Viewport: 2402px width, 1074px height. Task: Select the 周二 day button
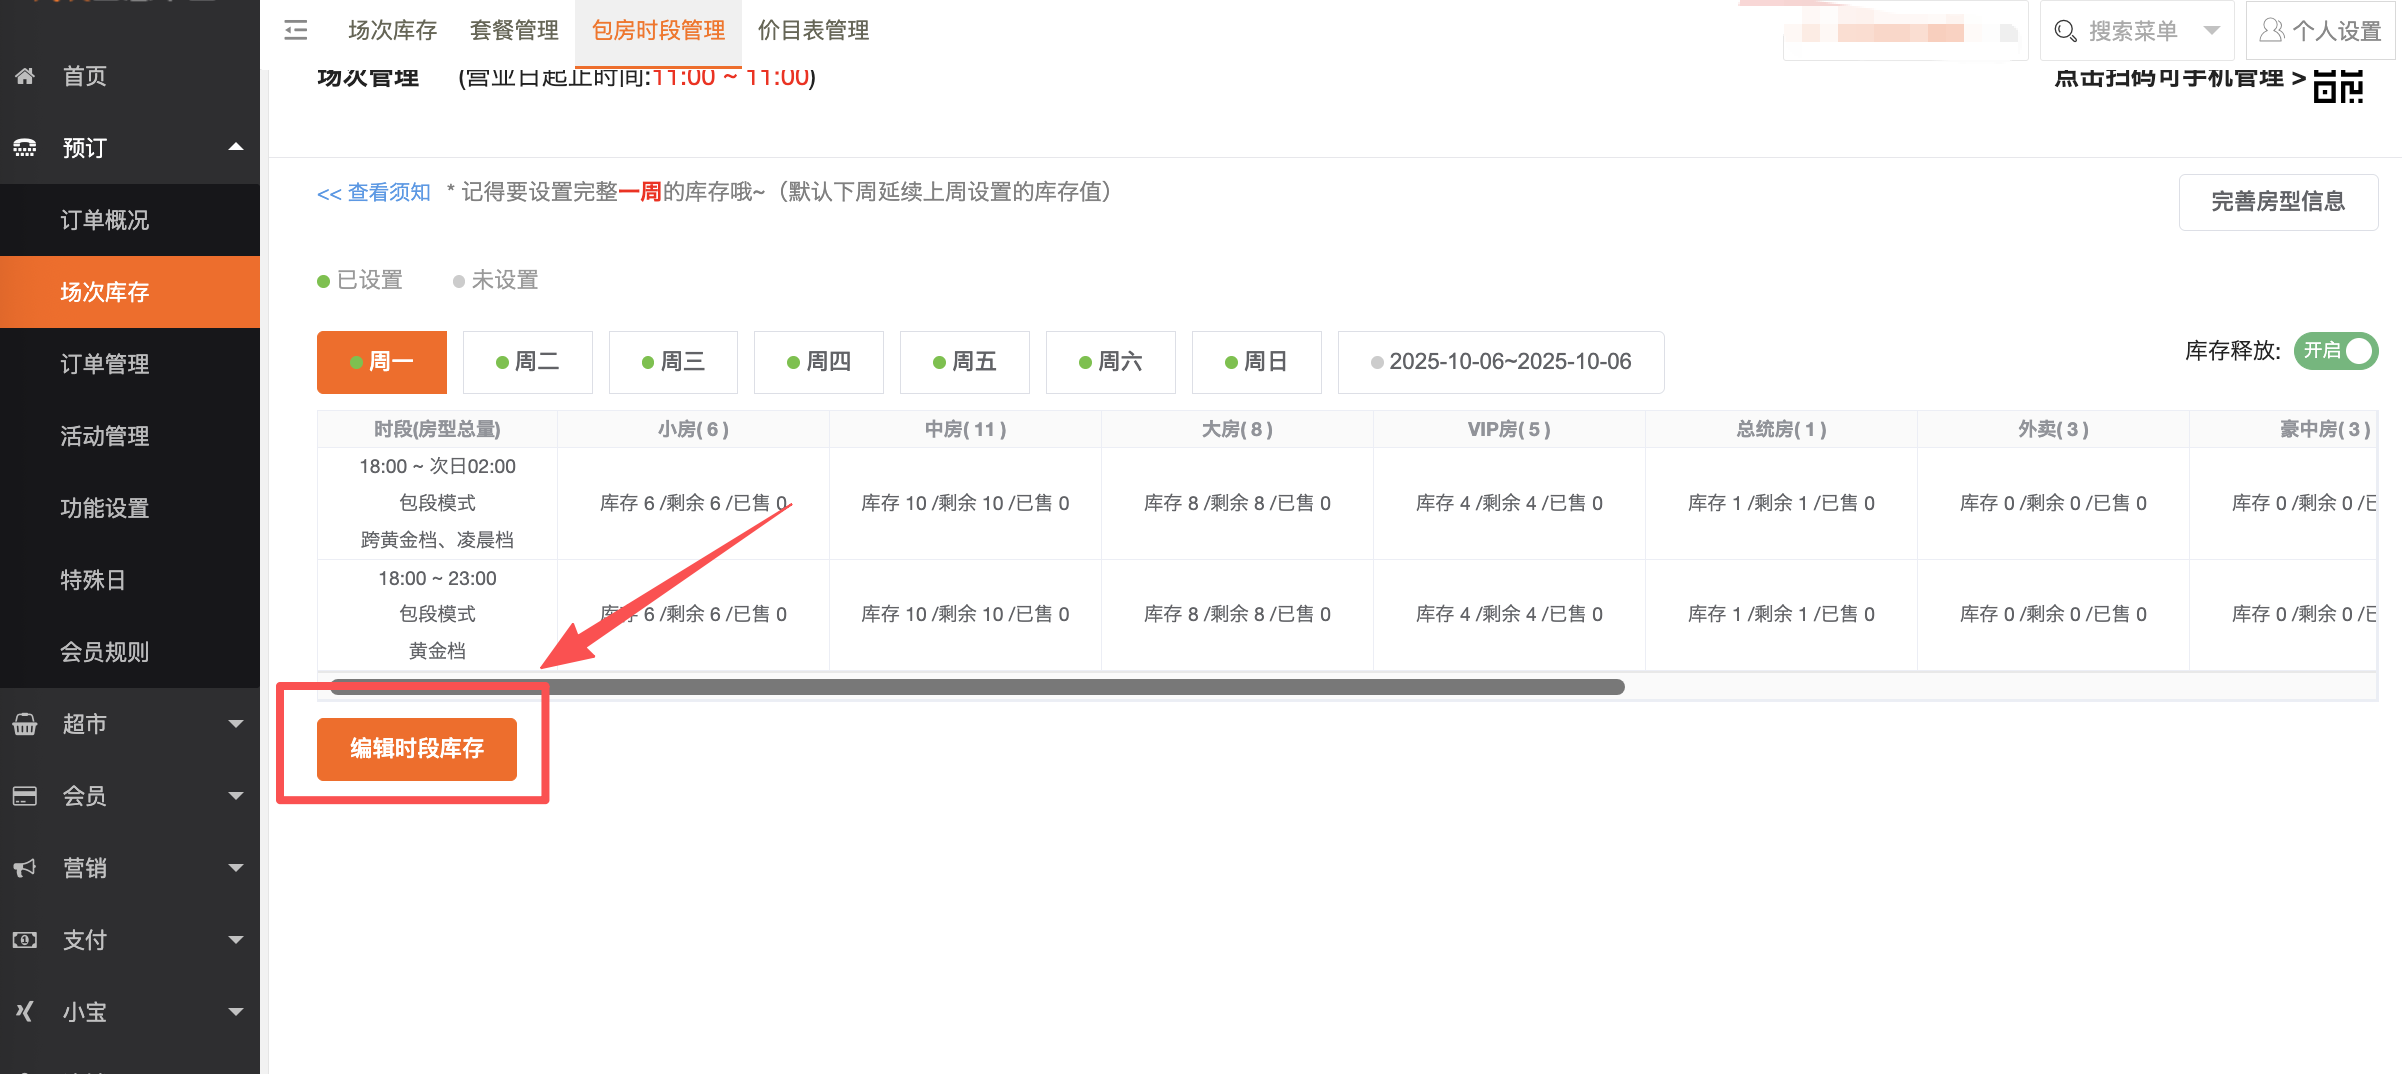click(528, 362)
